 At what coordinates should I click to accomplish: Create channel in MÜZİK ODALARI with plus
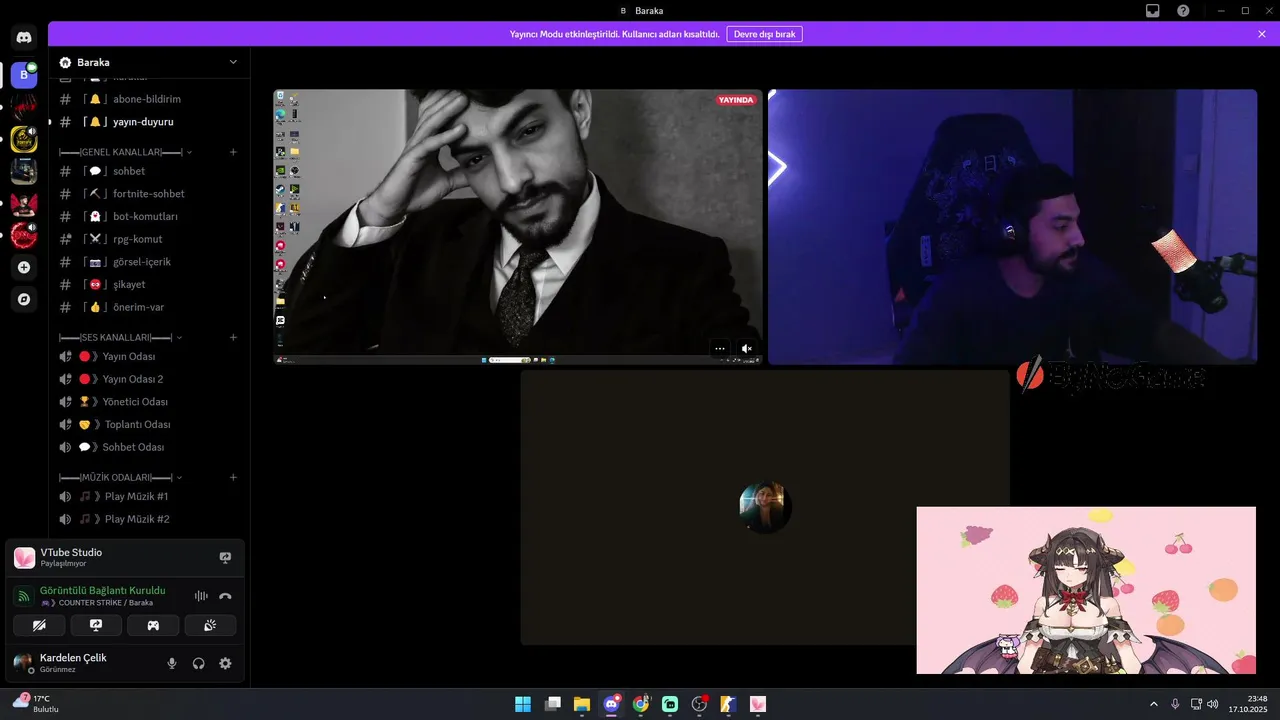coord(233,477)
